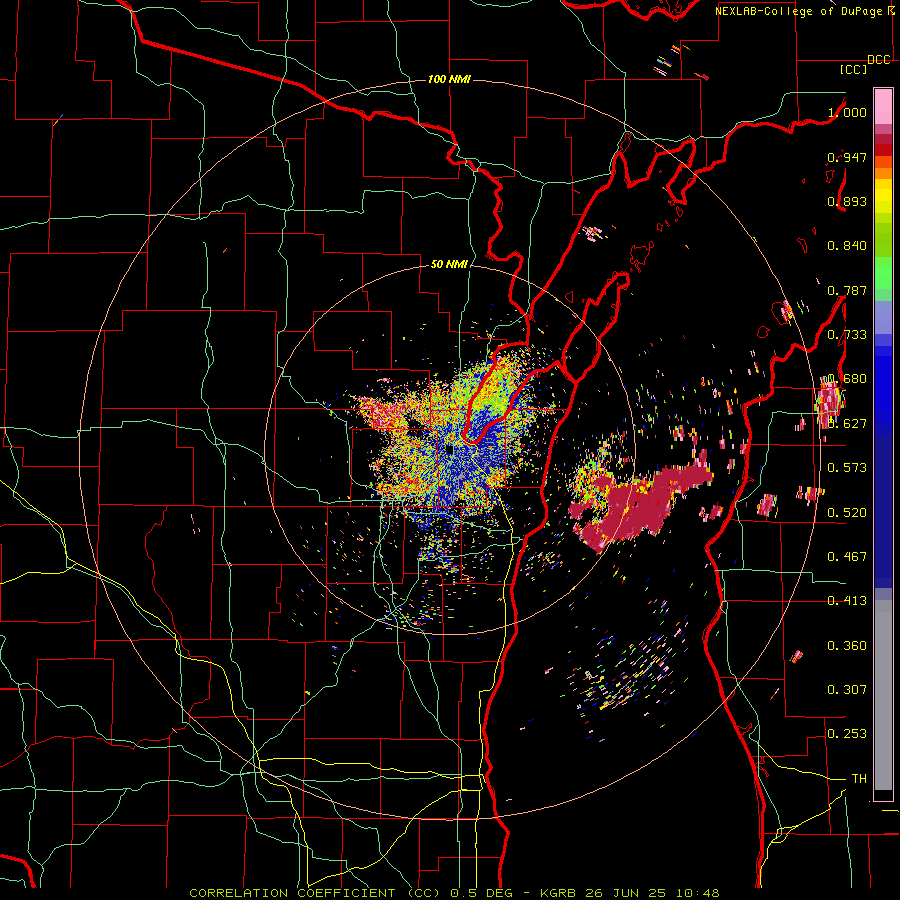
Task: Pick the light pink segment of color bar
Action: click(x=883, y=106)
